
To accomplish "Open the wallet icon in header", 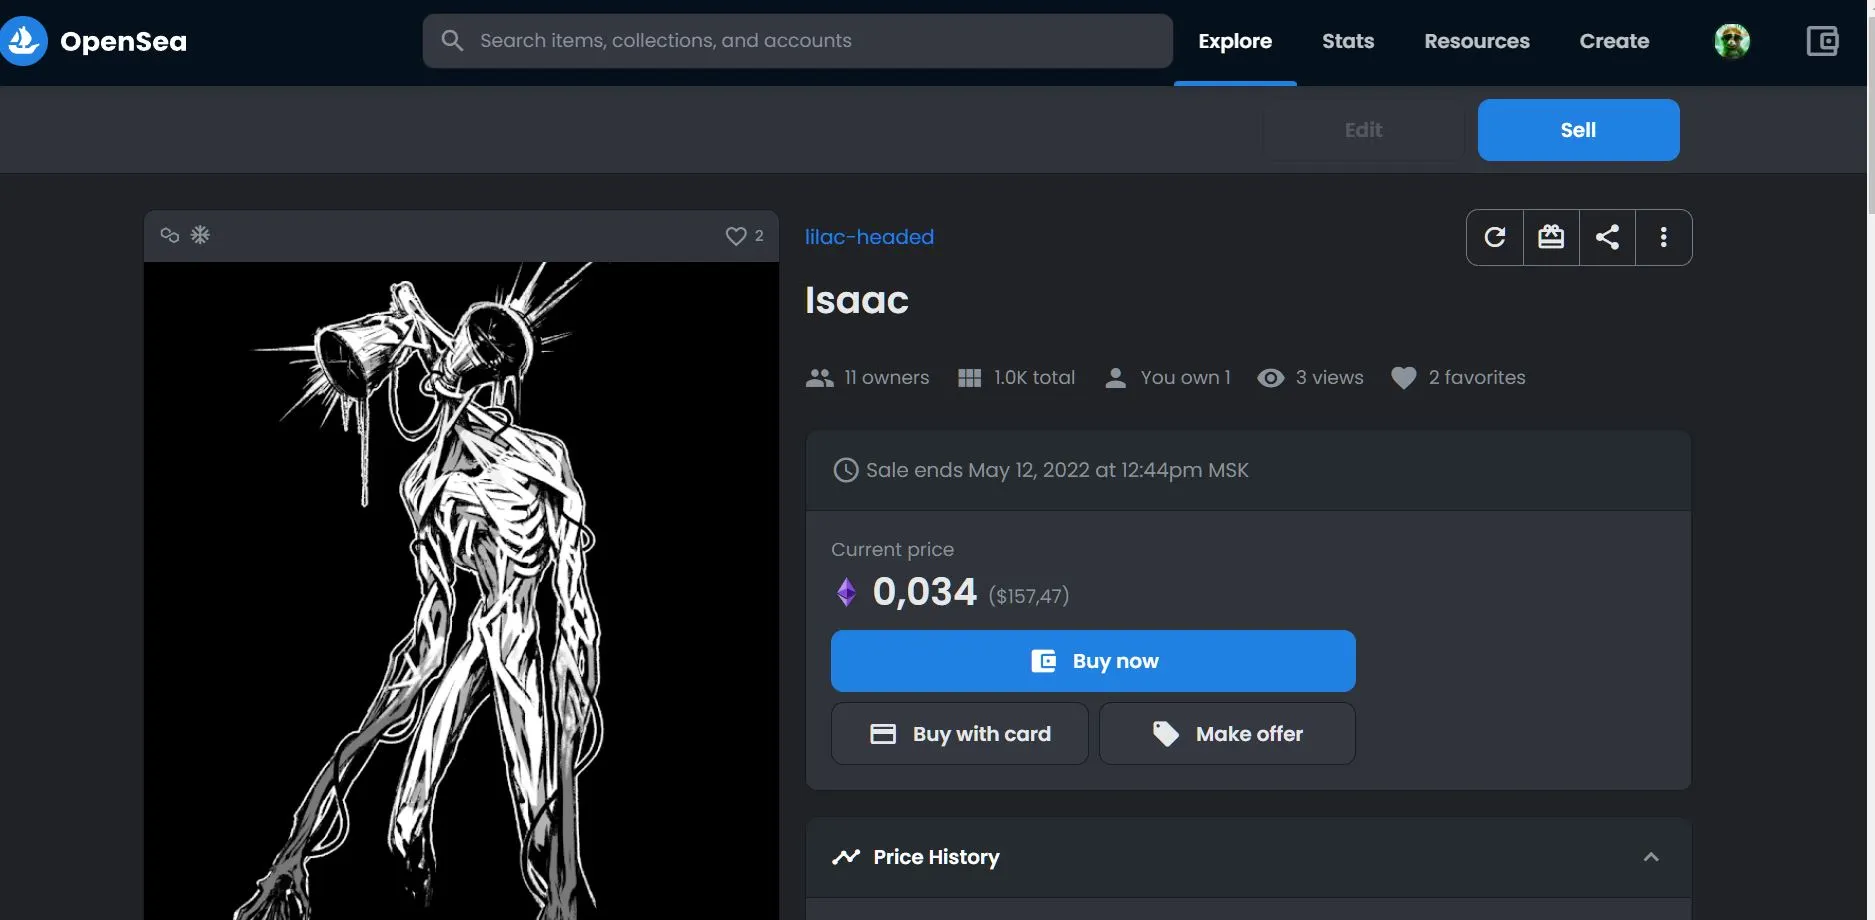I will (1822, 41).
